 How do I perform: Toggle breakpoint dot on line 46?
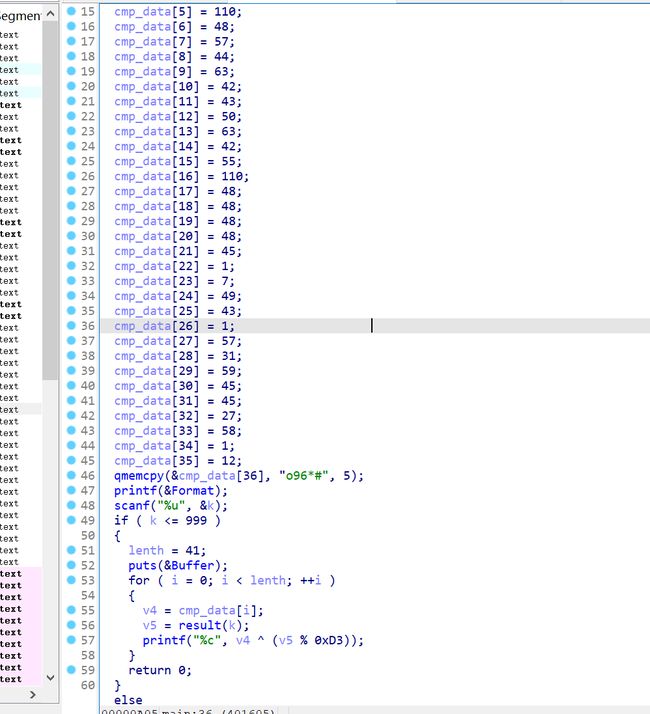(x=71, y=475)
